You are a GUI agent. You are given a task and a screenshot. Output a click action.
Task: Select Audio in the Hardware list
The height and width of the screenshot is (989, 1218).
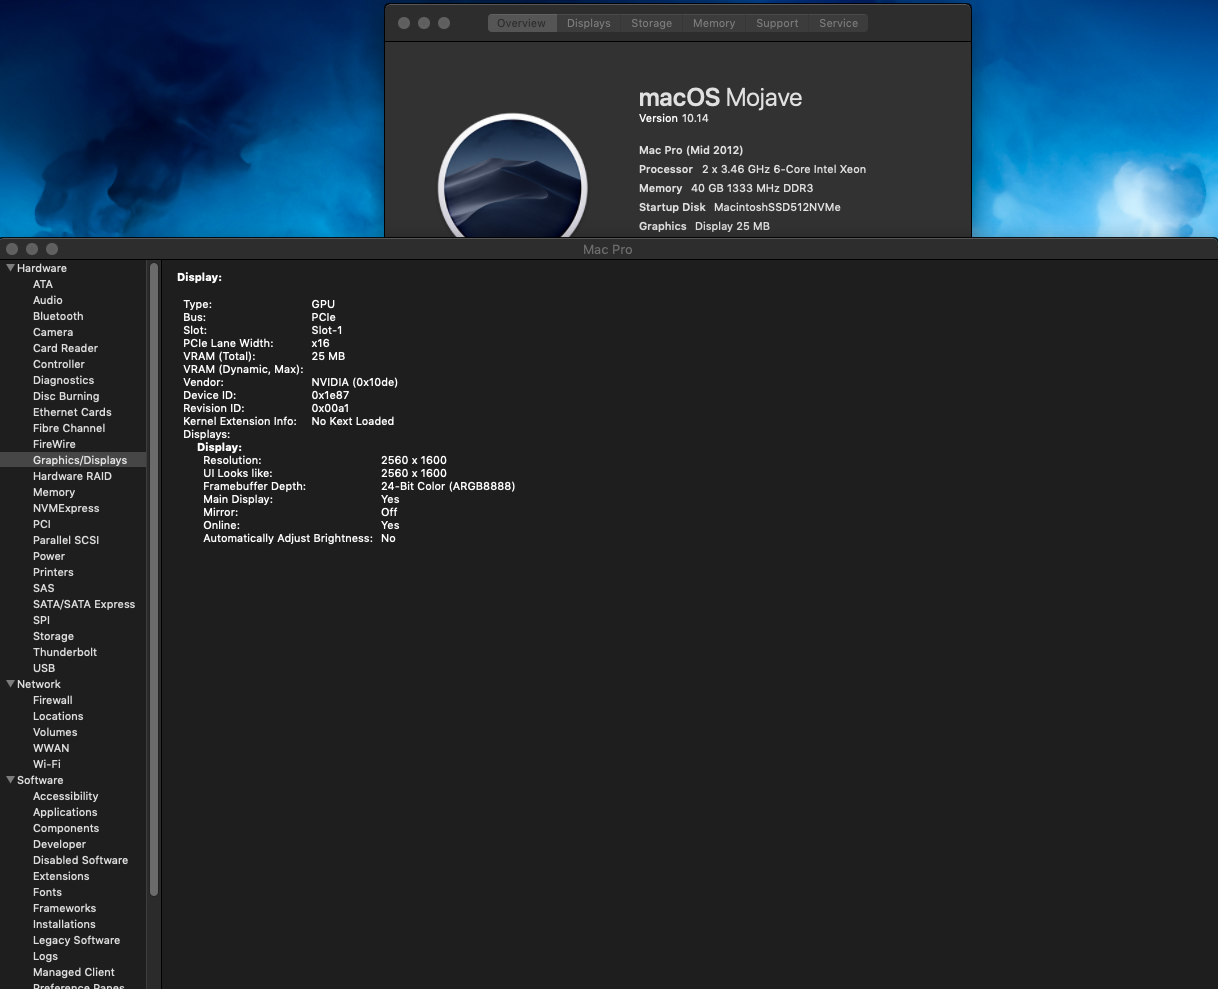(x=48, y=300)
